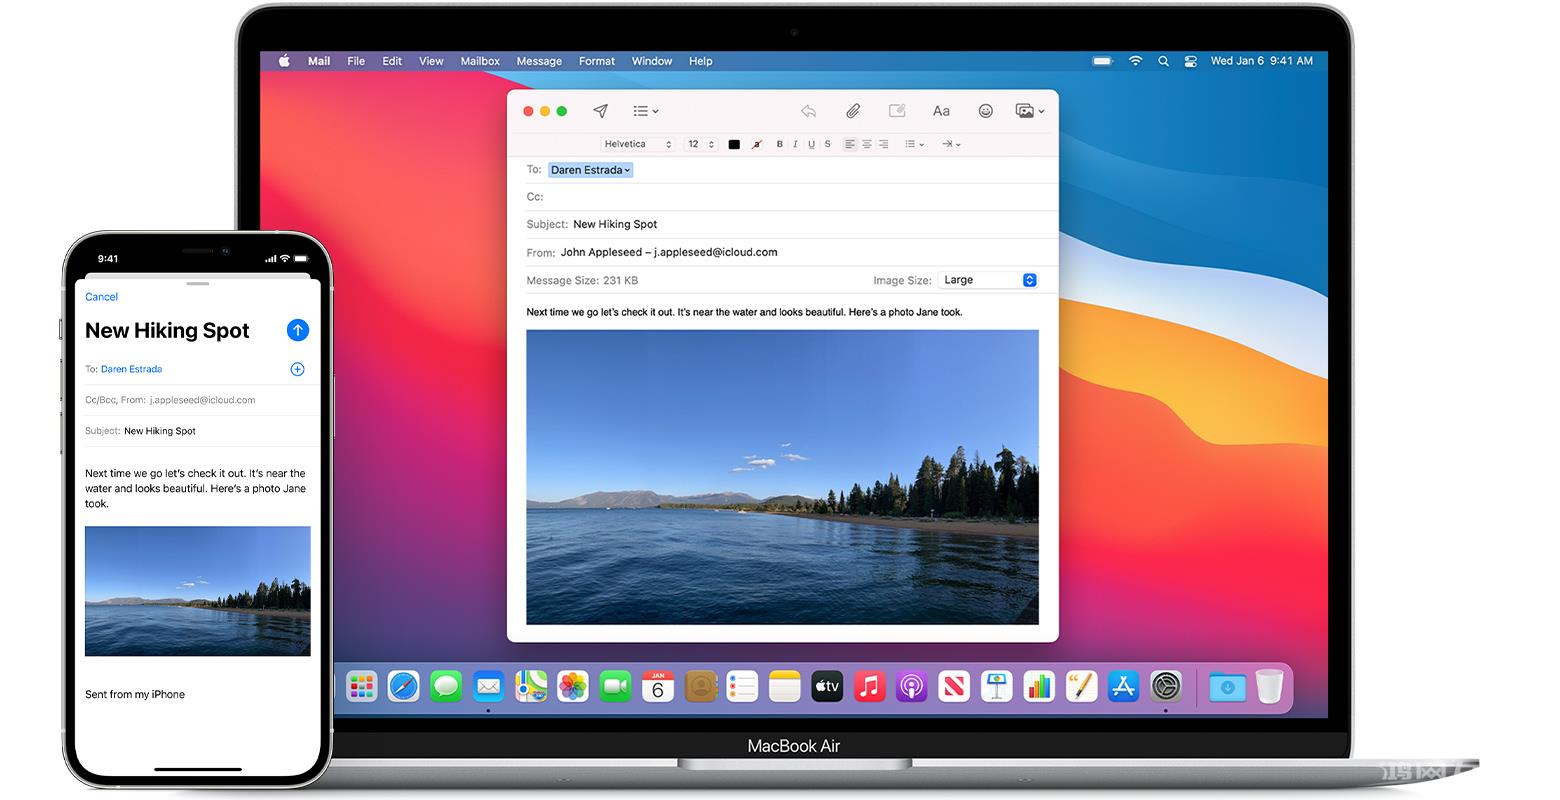Toggle italic text formatting
This screenshot has width=1560, height=800.
tap(795, 144)
